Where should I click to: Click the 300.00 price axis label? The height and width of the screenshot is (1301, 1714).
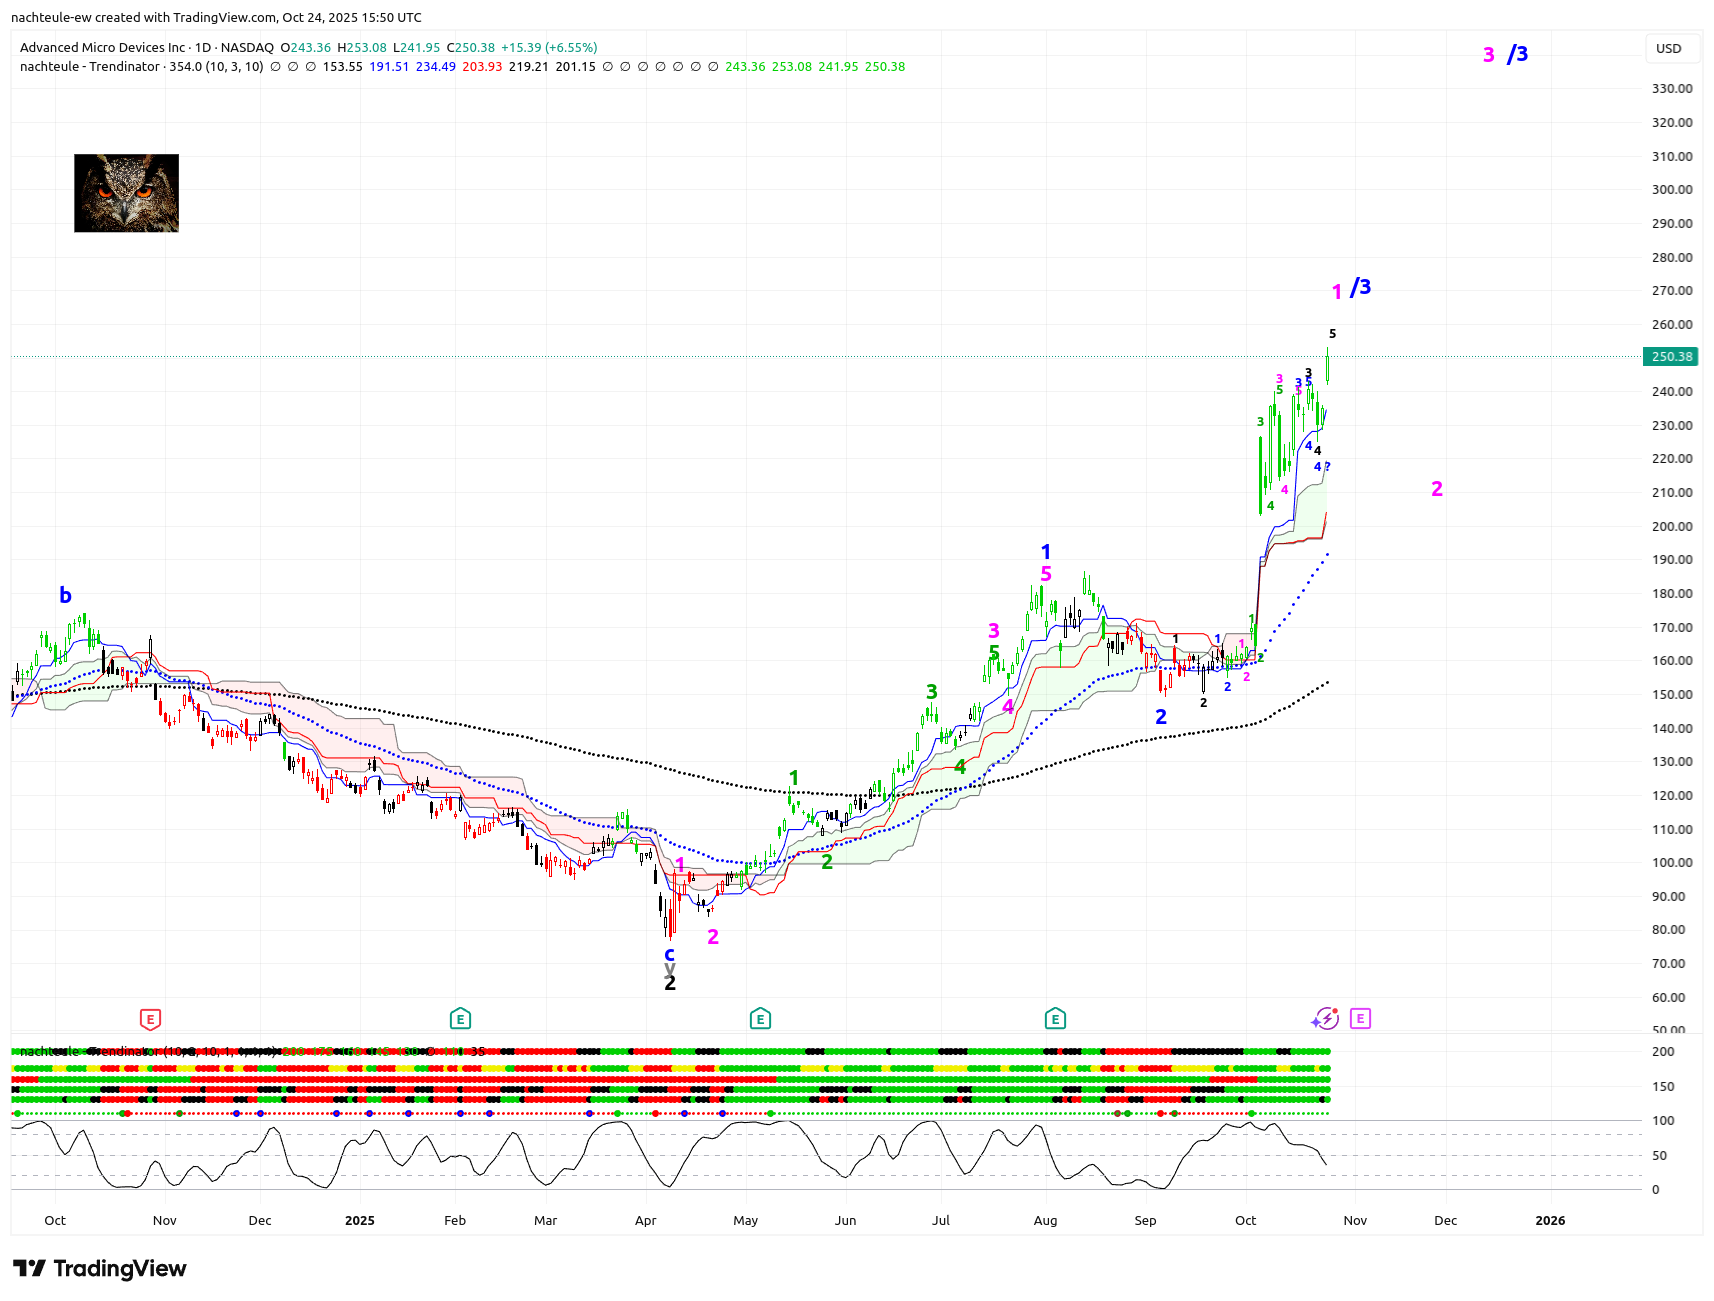(x=1672, y=189)
